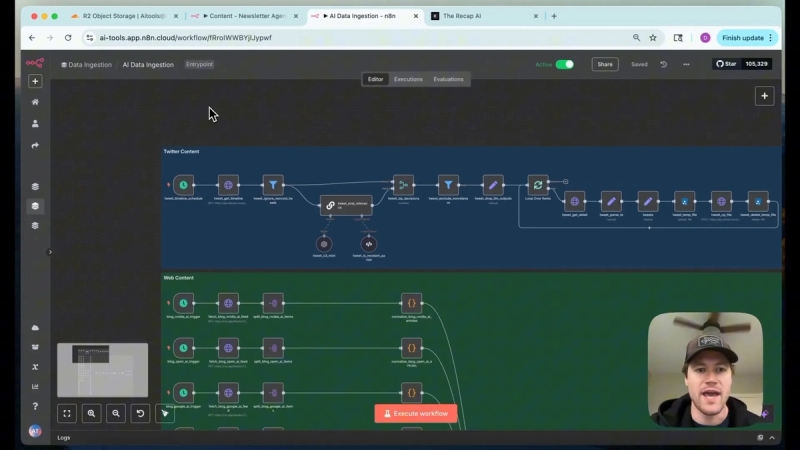Switch to The Recap AI browser tab
The width and height of the screenshot is (800, 450).
tap(485, 16)
